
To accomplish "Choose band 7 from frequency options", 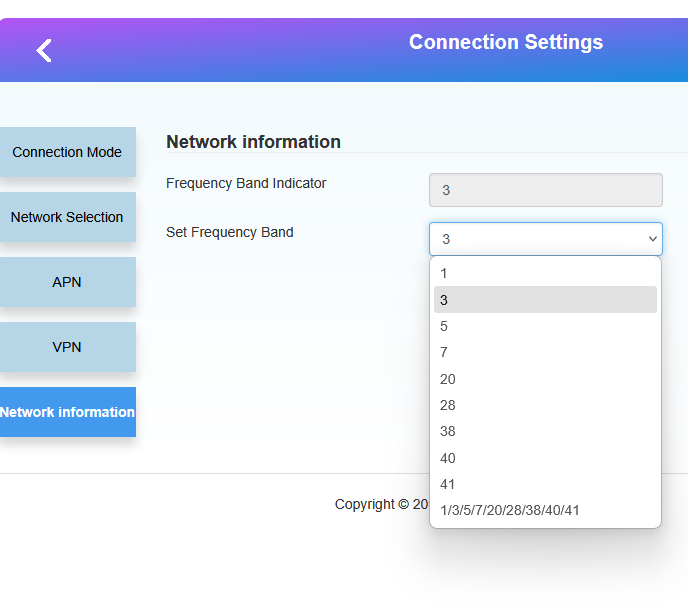I will (545, 352).
